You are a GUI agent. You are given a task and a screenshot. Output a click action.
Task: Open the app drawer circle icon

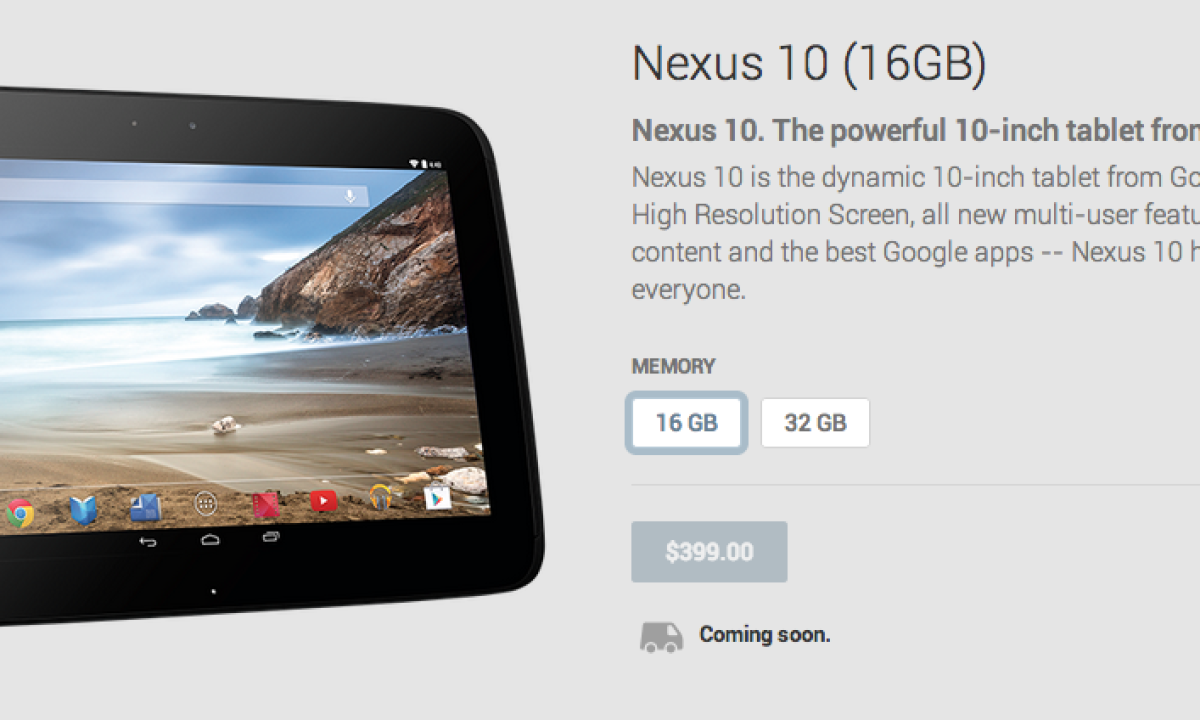click(x=206, y=504)
